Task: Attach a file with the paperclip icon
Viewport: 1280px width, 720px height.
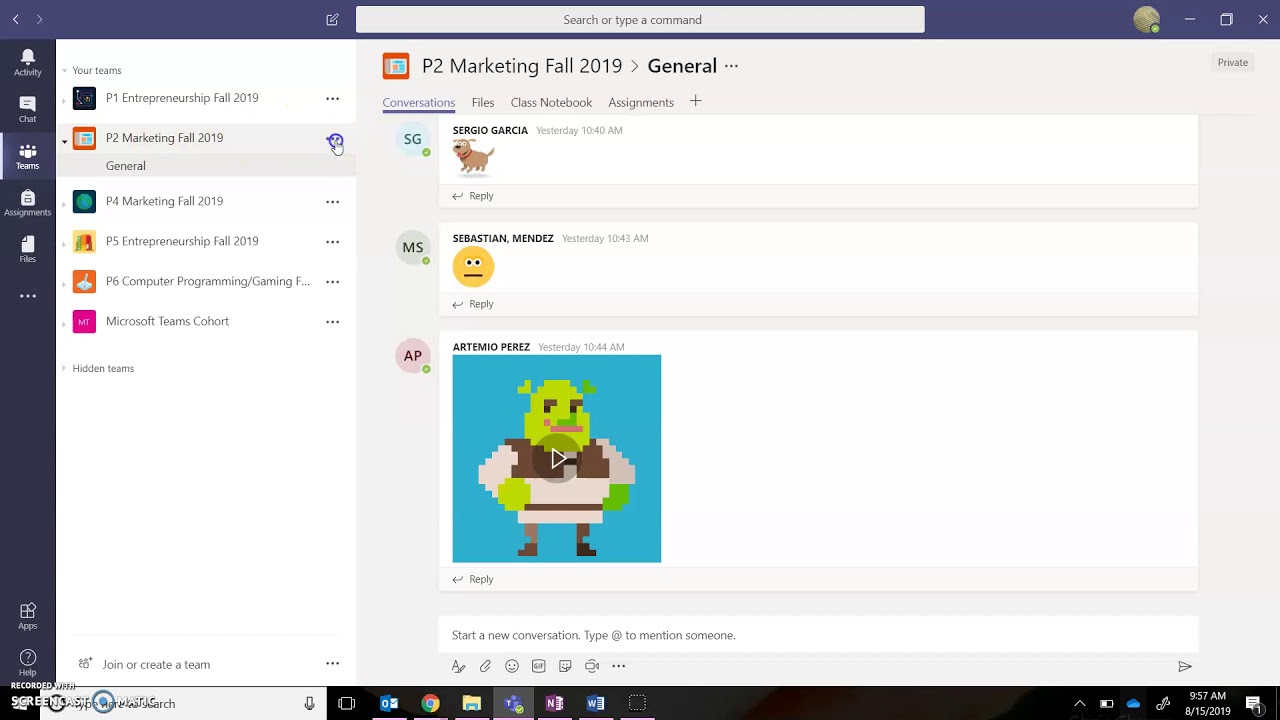Action: (485, 666)
